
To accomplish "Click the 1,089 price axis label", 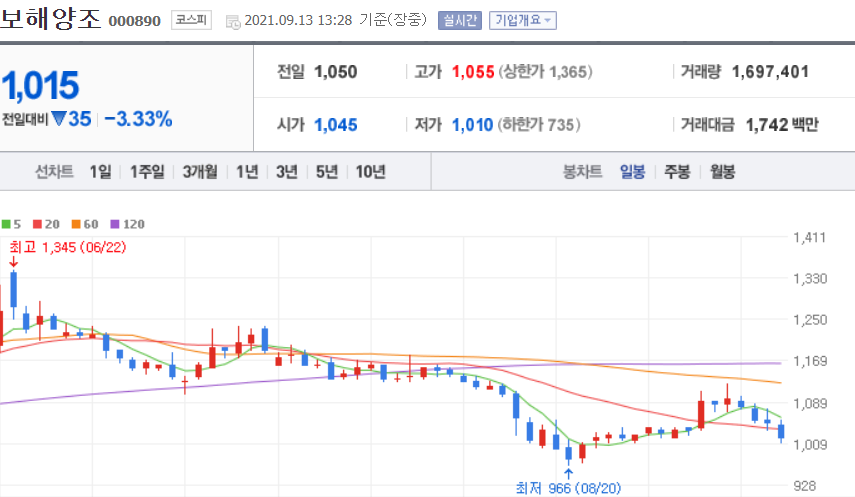I will pos(810,404).
